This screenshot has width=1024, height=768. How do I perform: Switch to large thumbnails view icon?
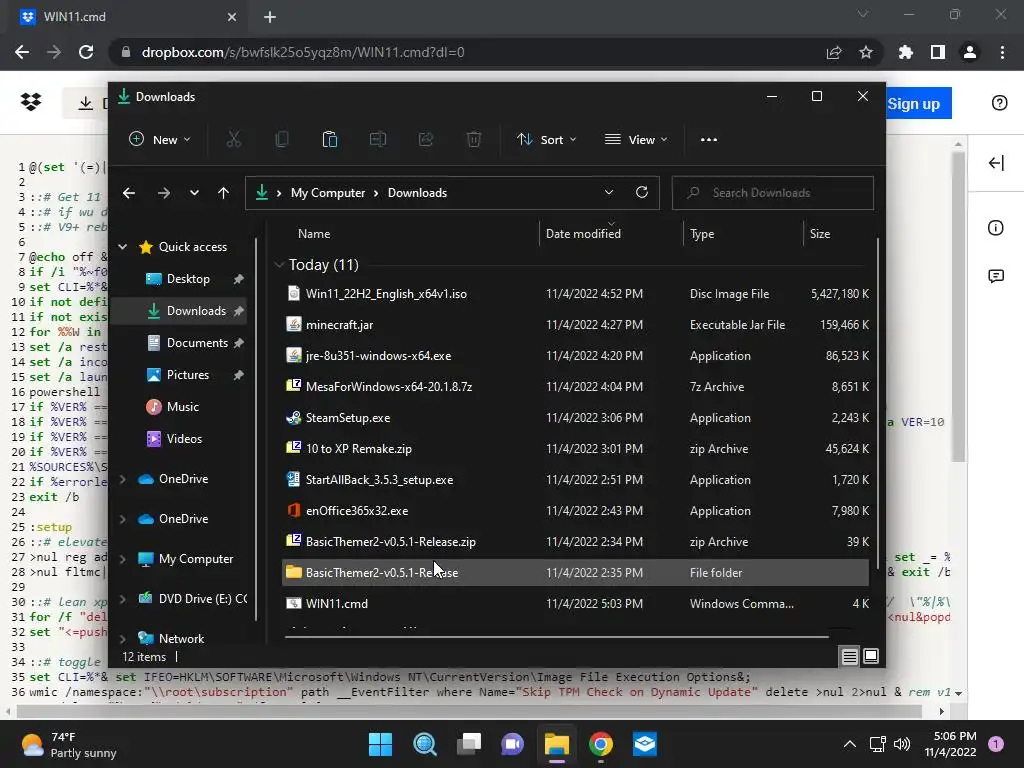tap(871, 656)
